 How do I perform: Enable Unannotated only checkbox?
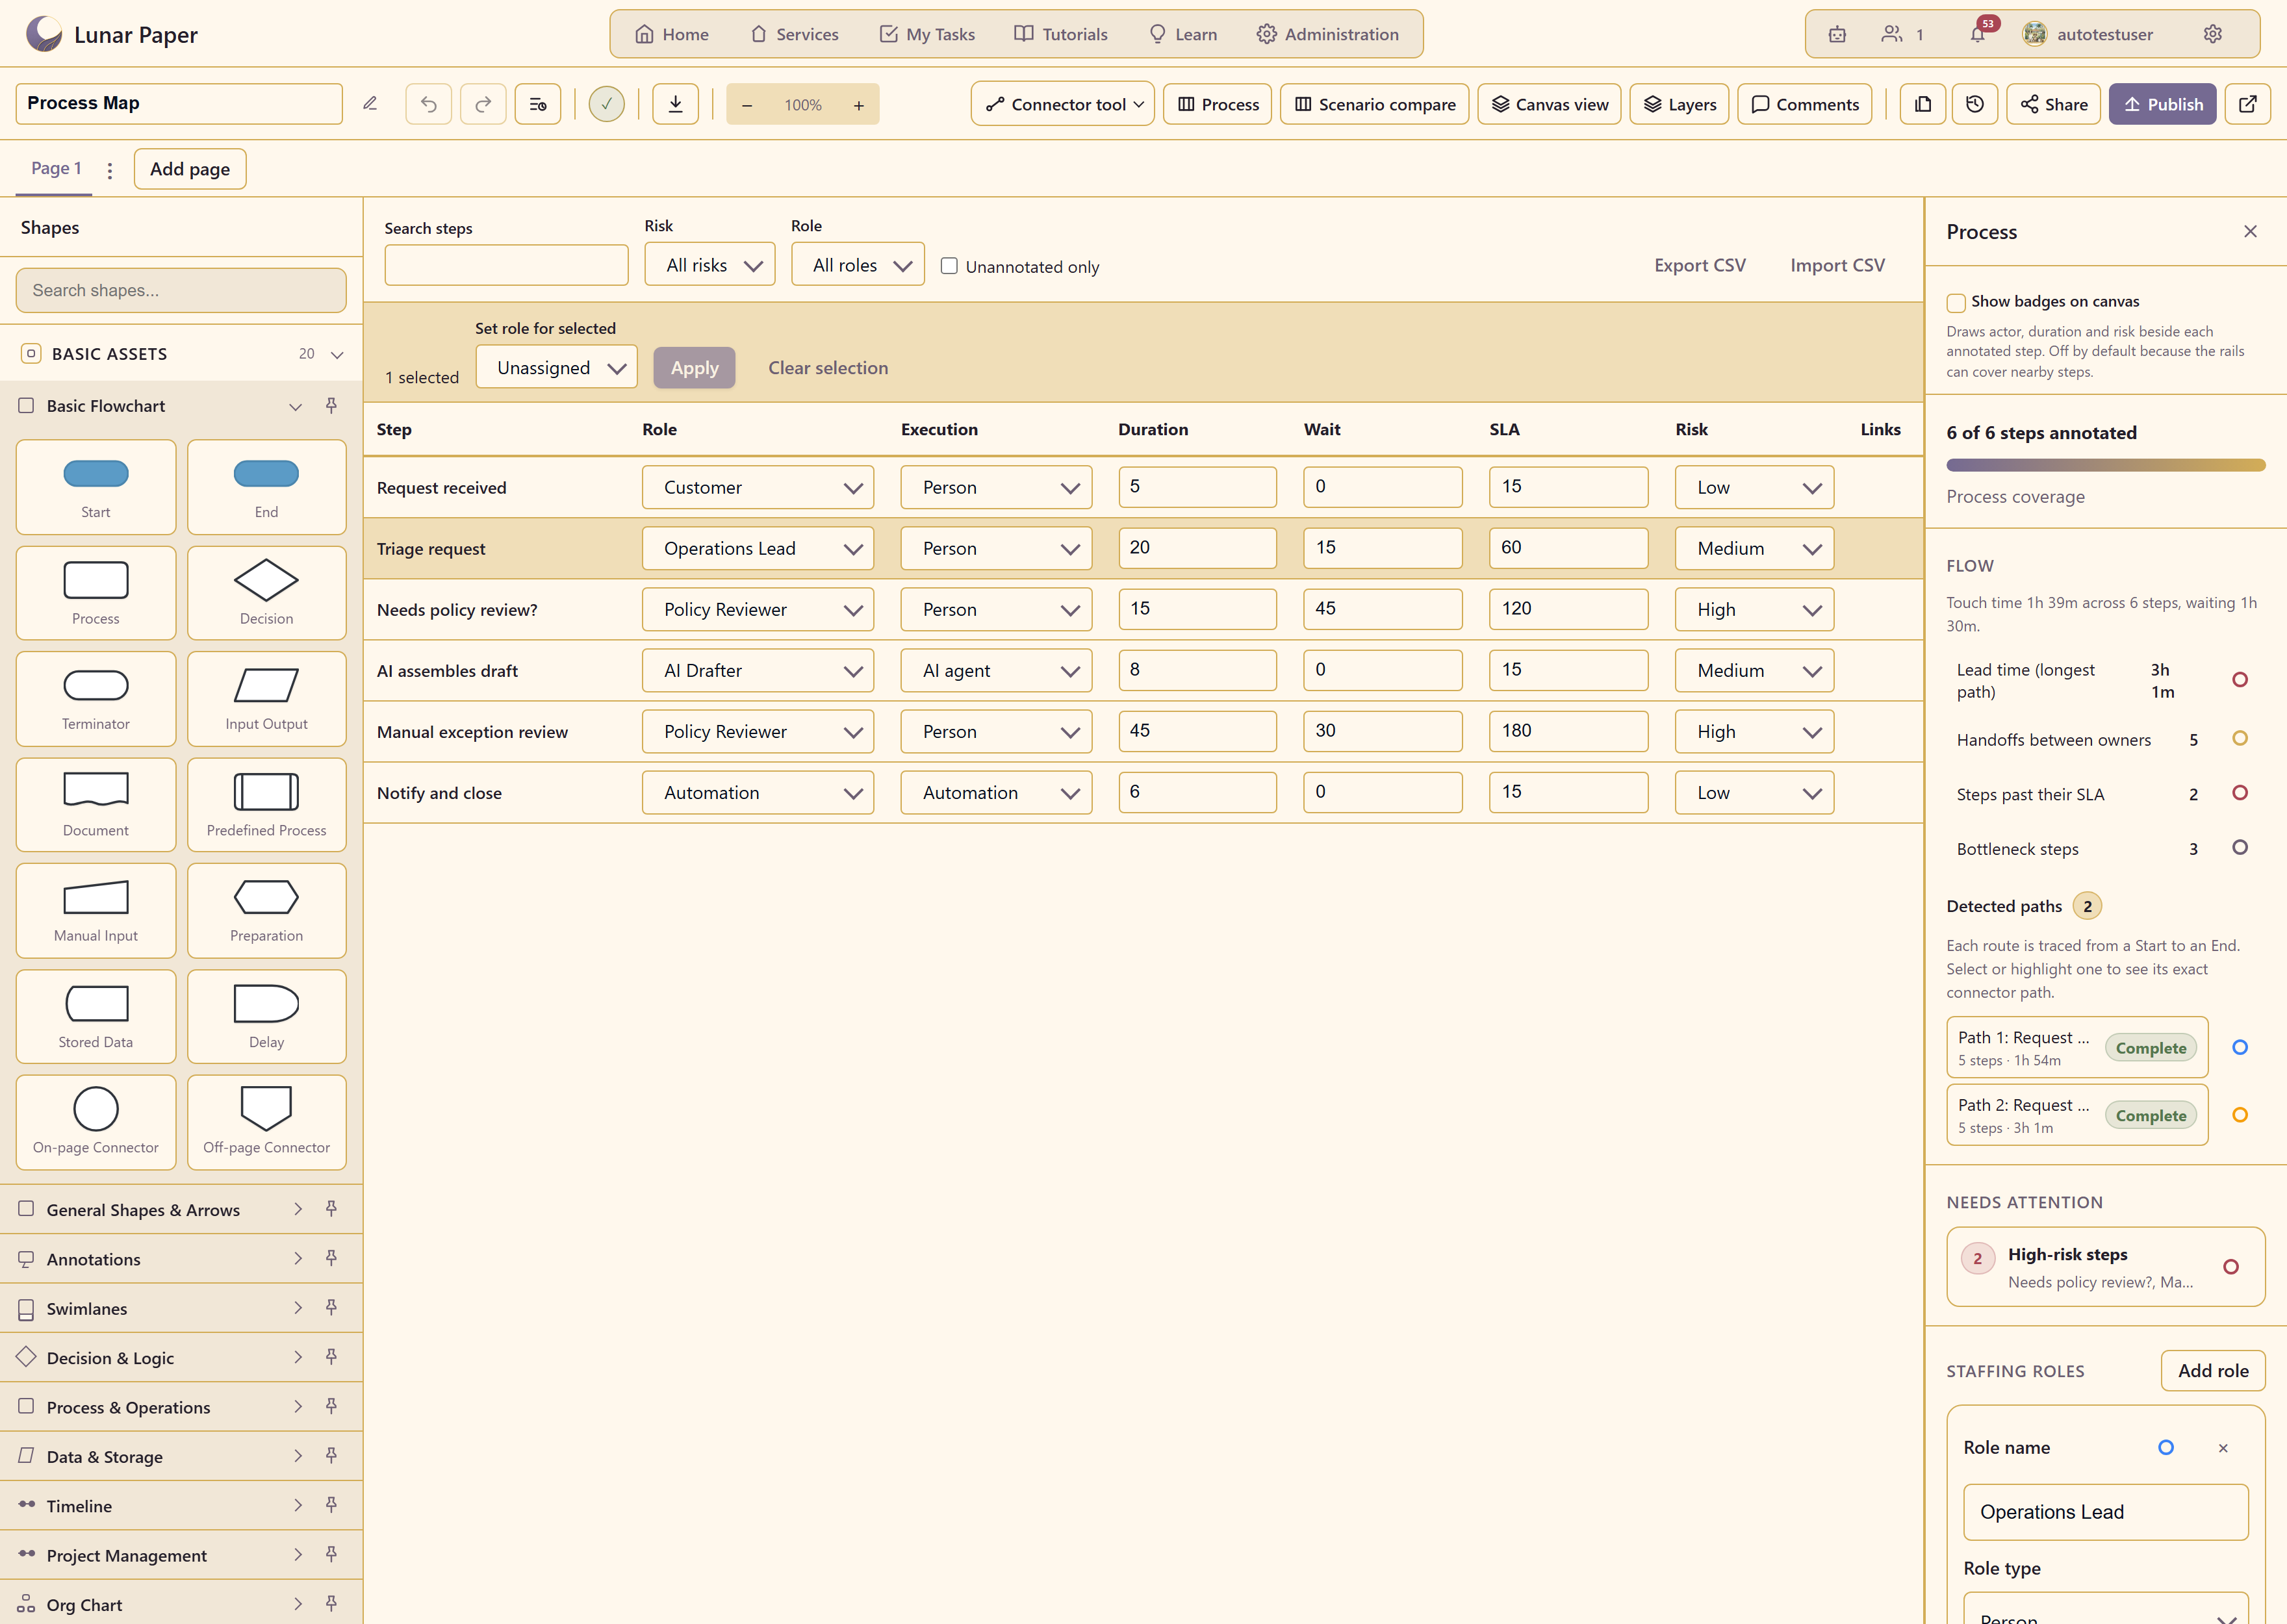(949, 266)
